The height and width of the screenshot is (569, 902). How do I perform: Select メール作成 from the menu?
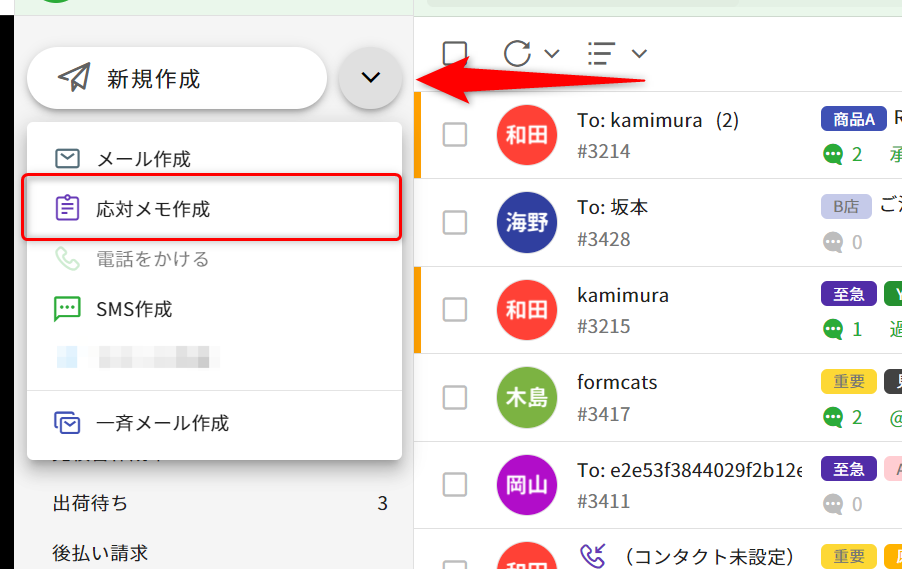coord(143,159)
